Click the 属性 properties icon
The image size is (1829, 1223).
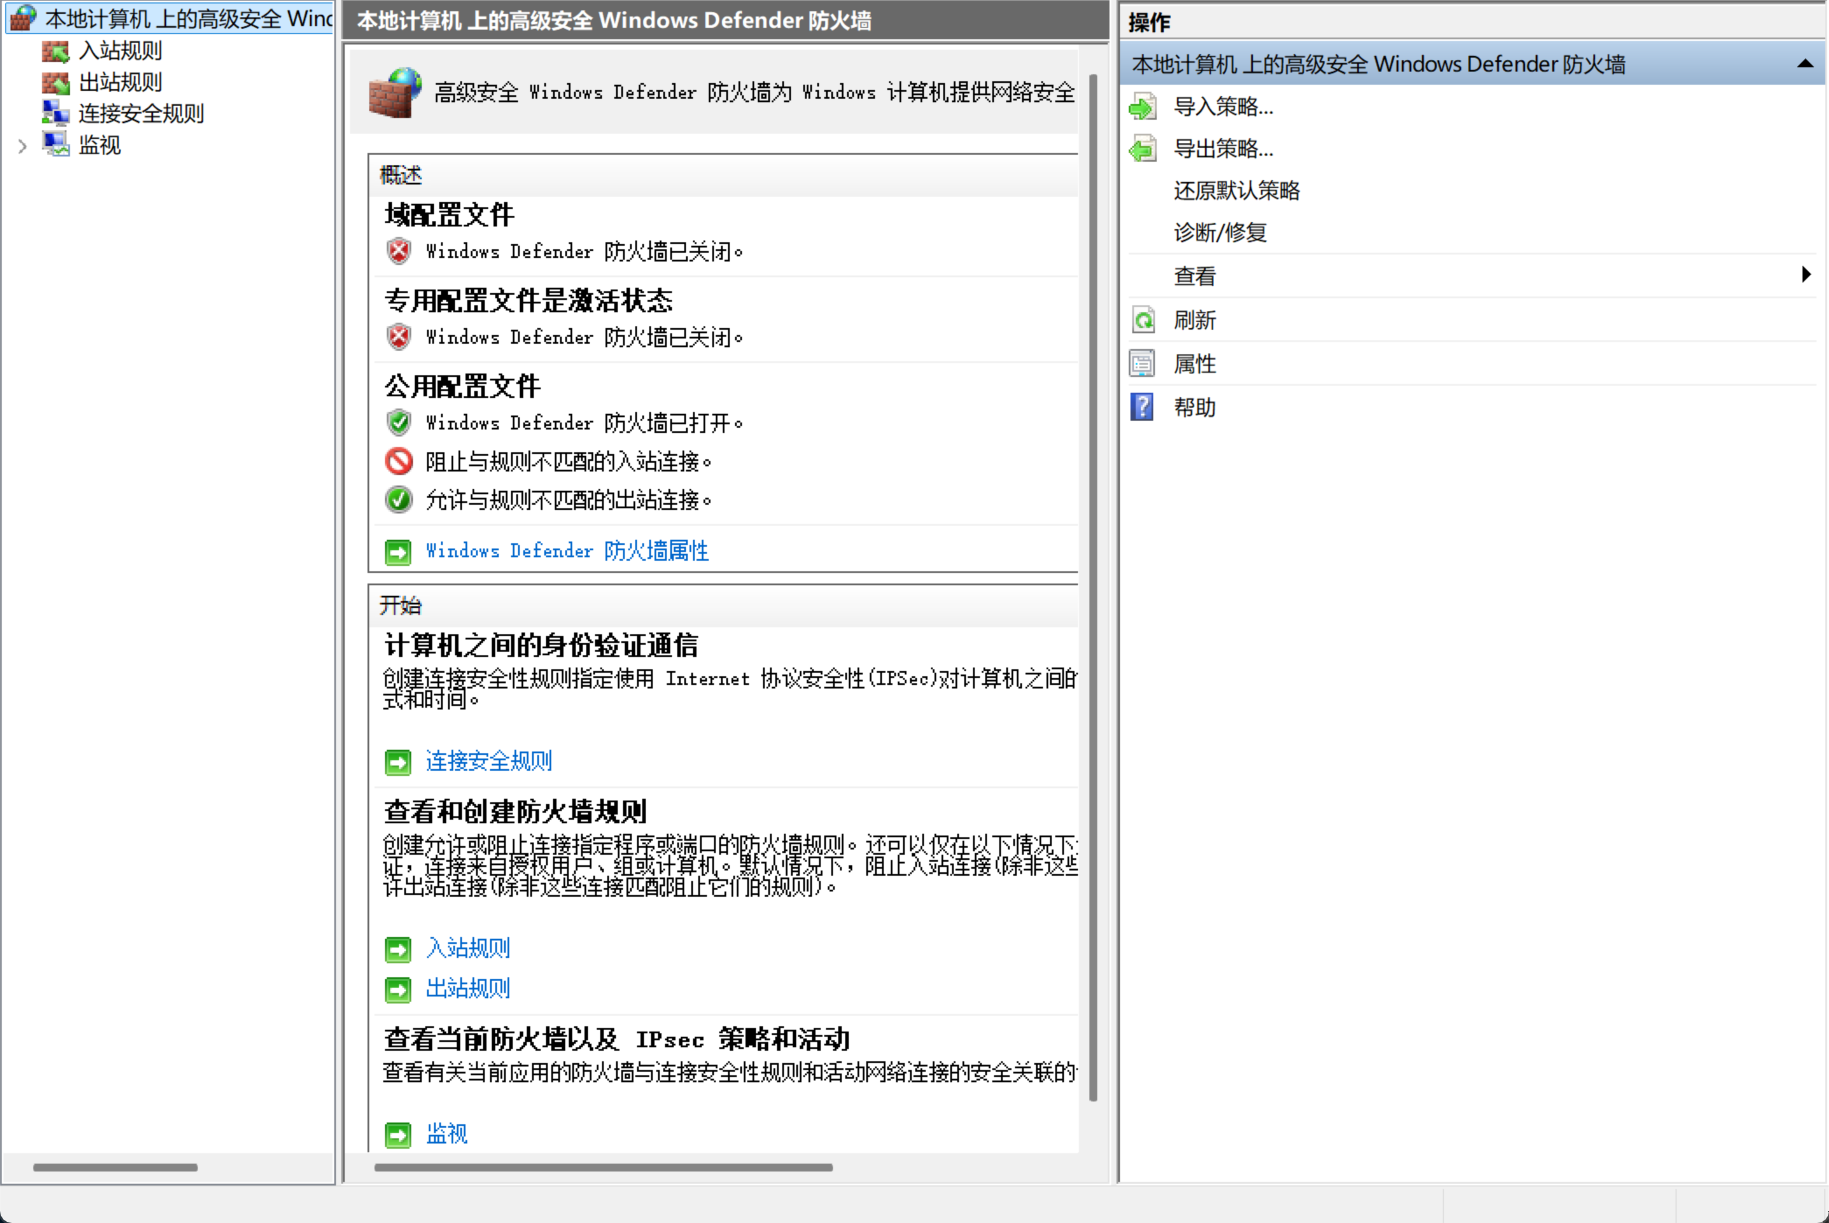click(x=1142, y=364)
